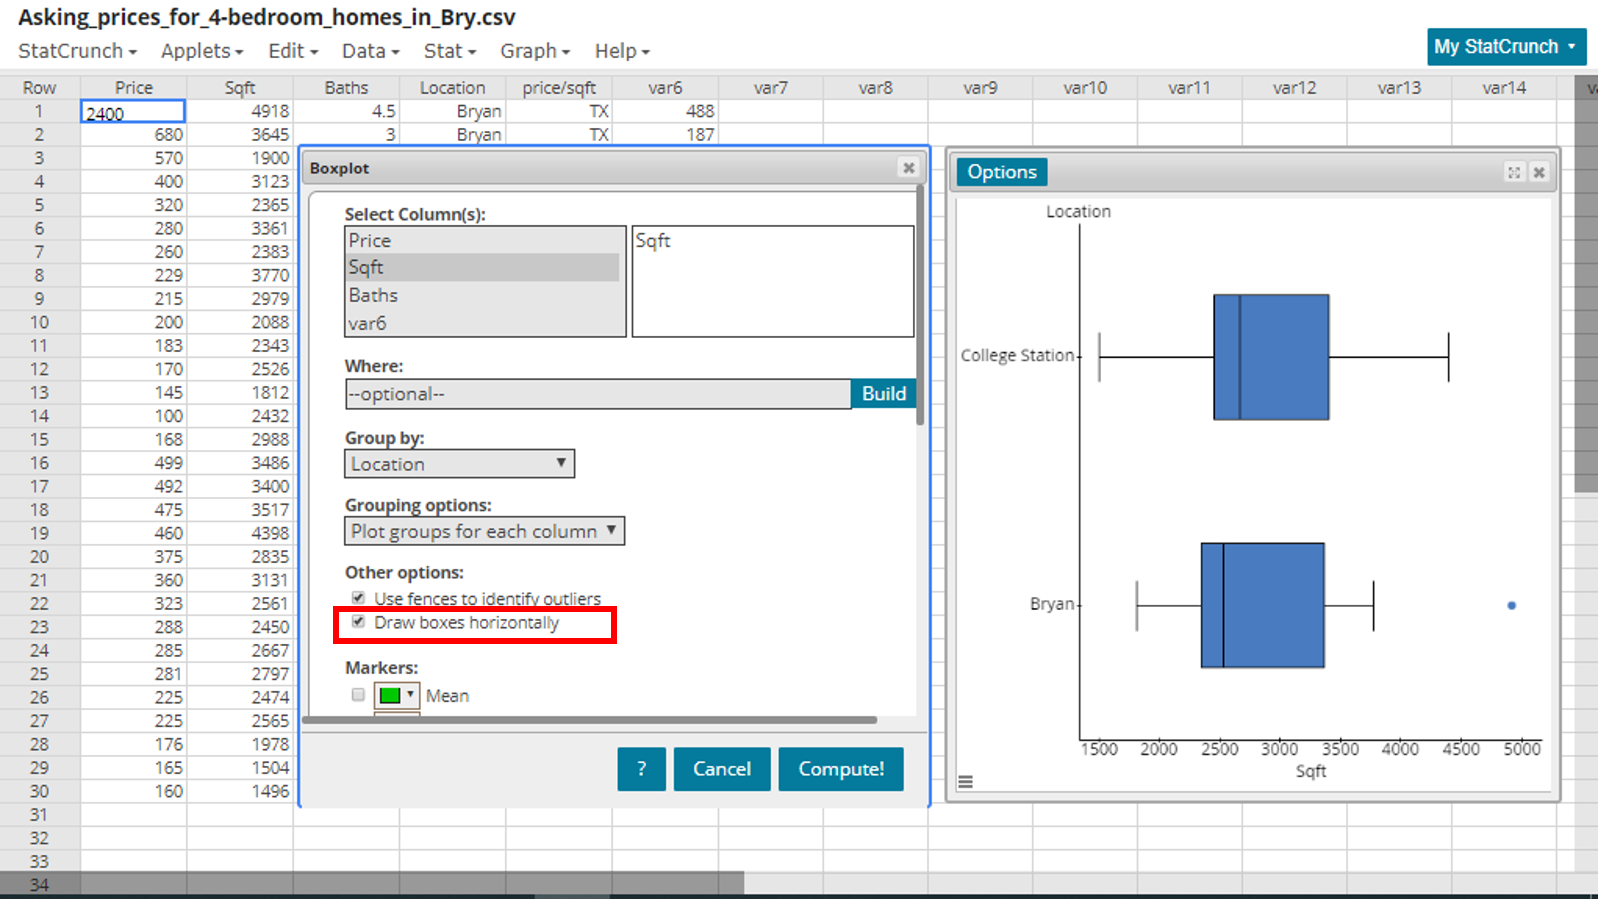The image size is (1598, 899).
Task: Open the Group by Location dropdown
Action: tap(459, 464)
